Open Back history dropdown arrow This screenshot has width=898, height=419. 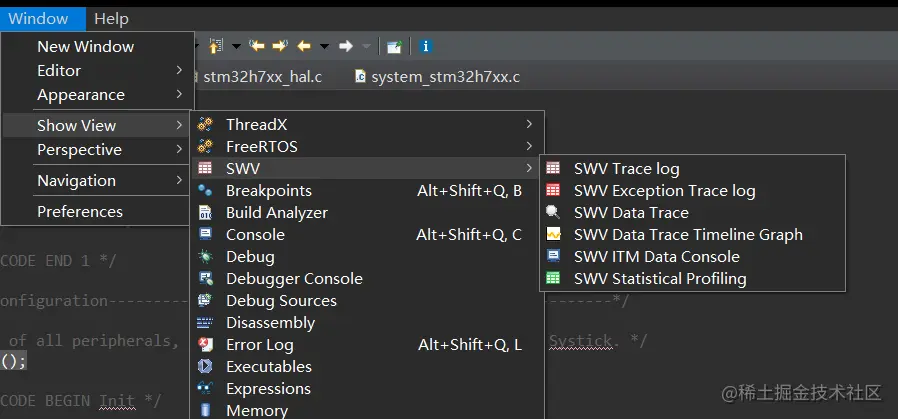click(324, 46)
